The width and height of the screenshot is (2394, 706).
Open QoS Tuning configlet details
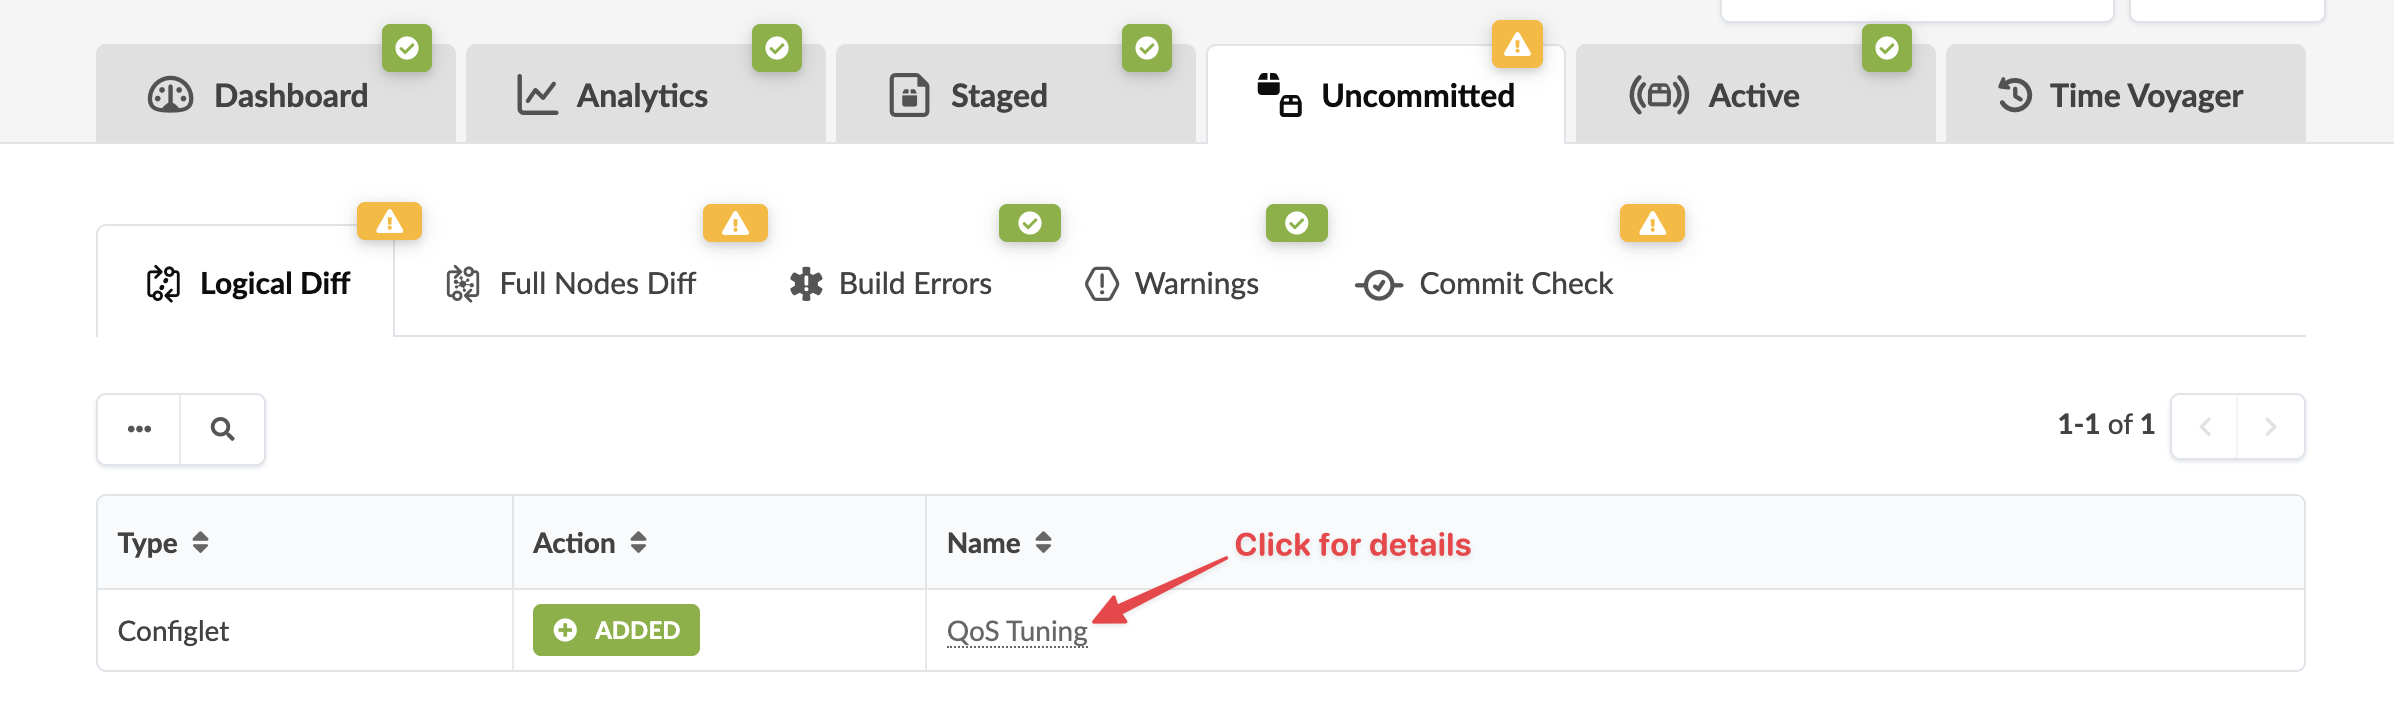point(1016,631)
